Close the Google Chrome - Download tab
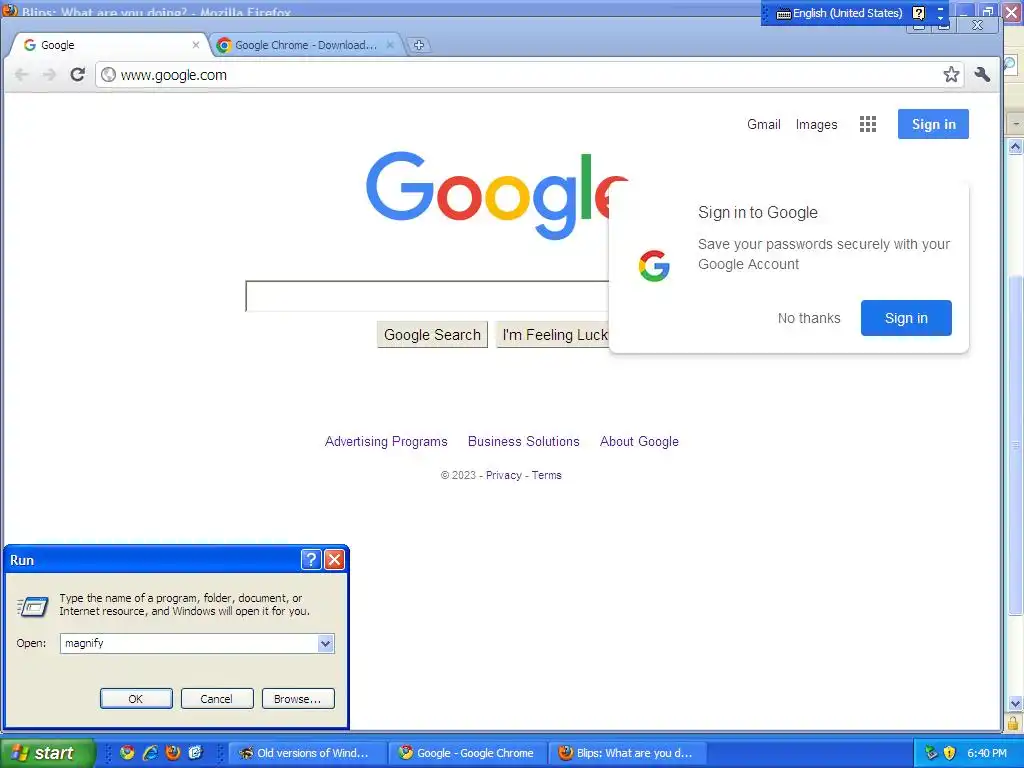 [x=390, y=45]
